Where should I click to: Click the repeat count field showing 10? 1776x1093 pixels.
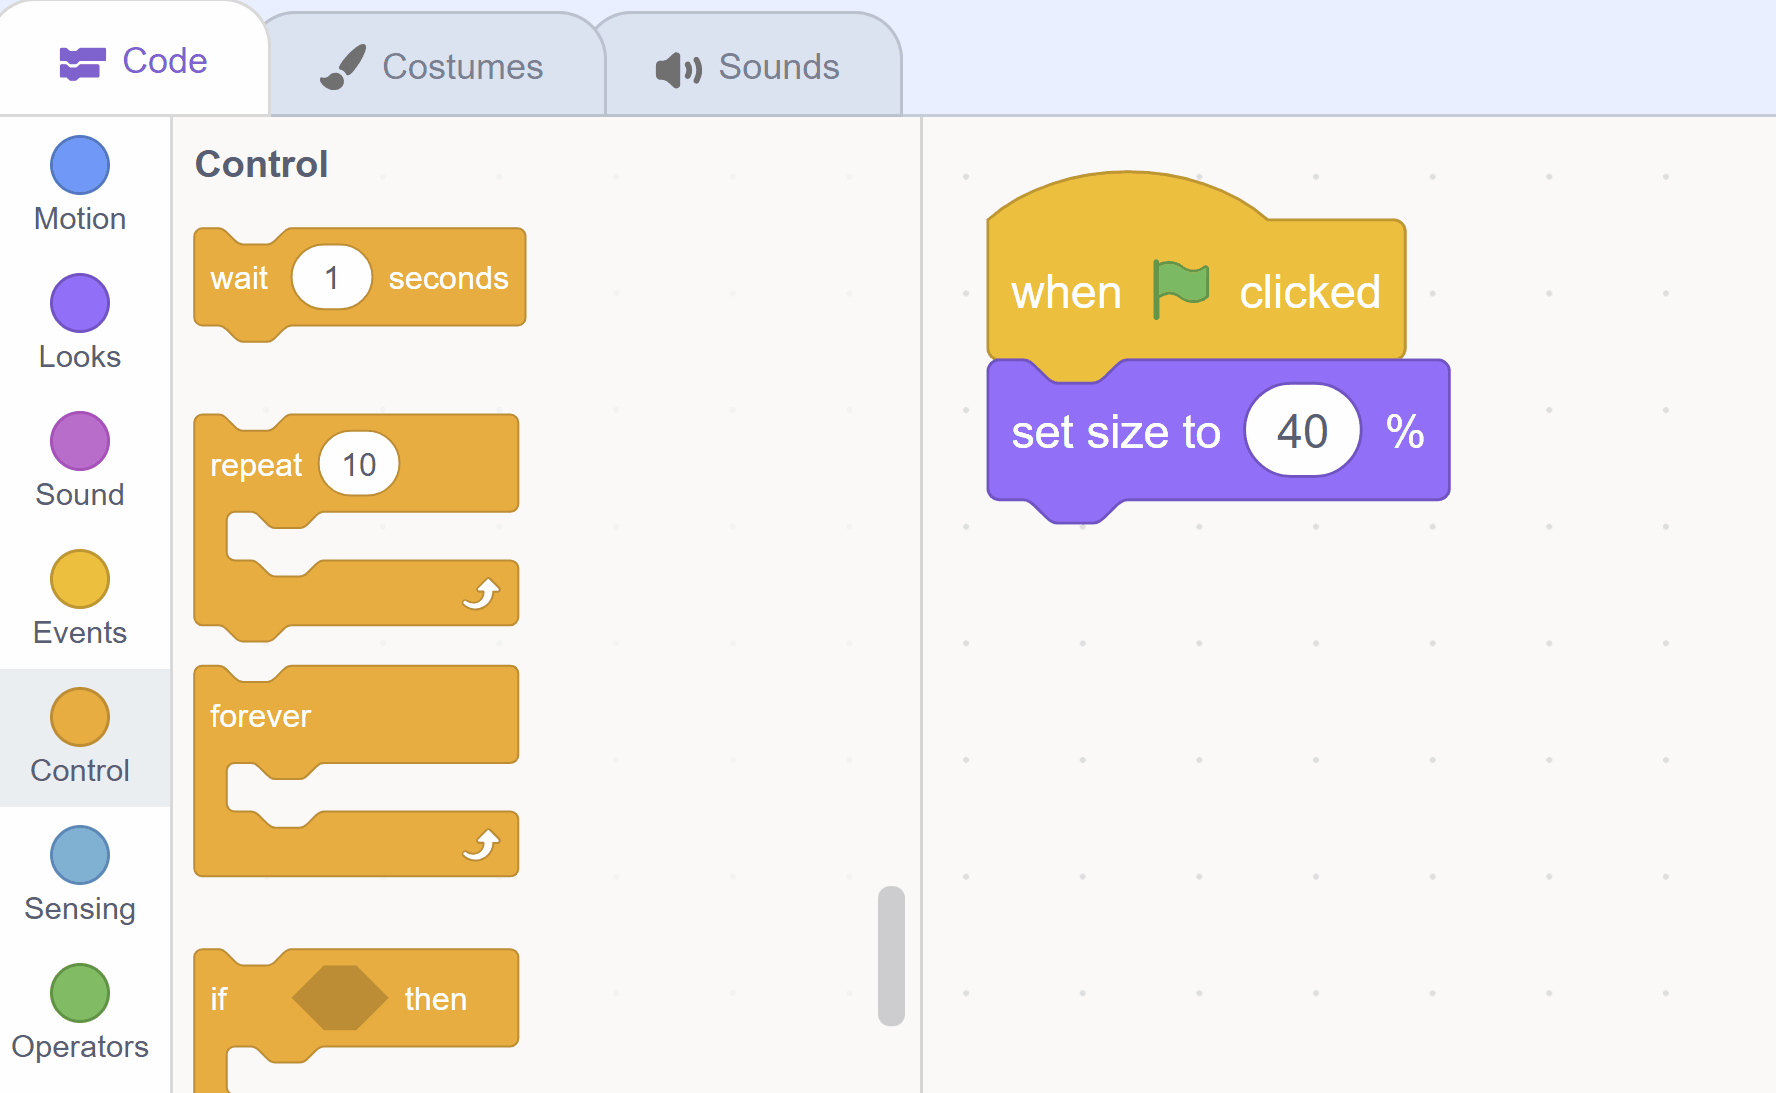click(359, 464)
